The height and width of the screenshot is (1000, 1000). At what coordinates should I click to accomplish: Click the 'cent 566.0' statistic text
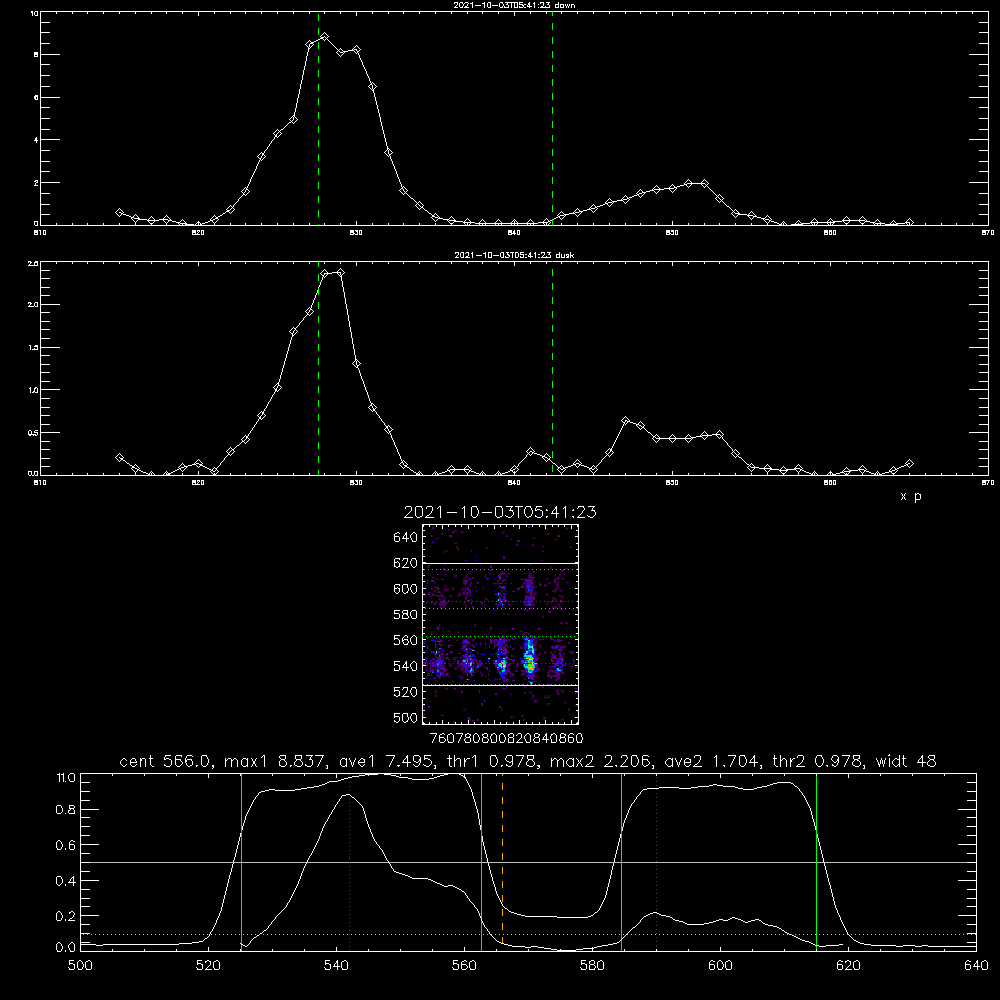point(166,761)
